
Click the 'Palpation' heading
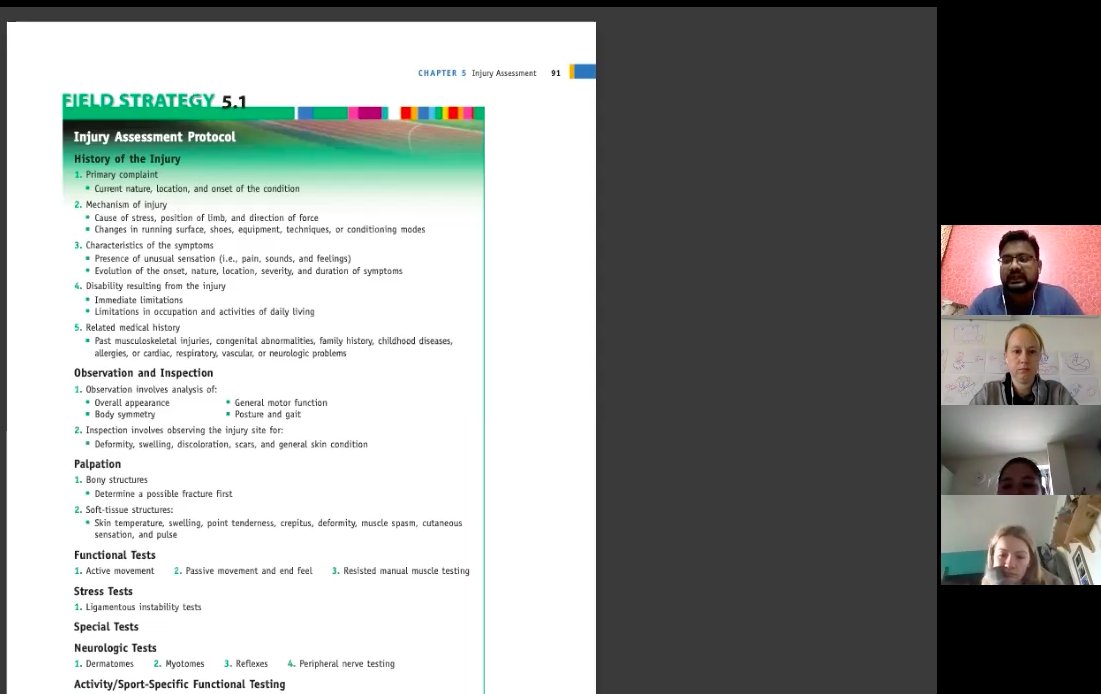(x=98, y=464)
